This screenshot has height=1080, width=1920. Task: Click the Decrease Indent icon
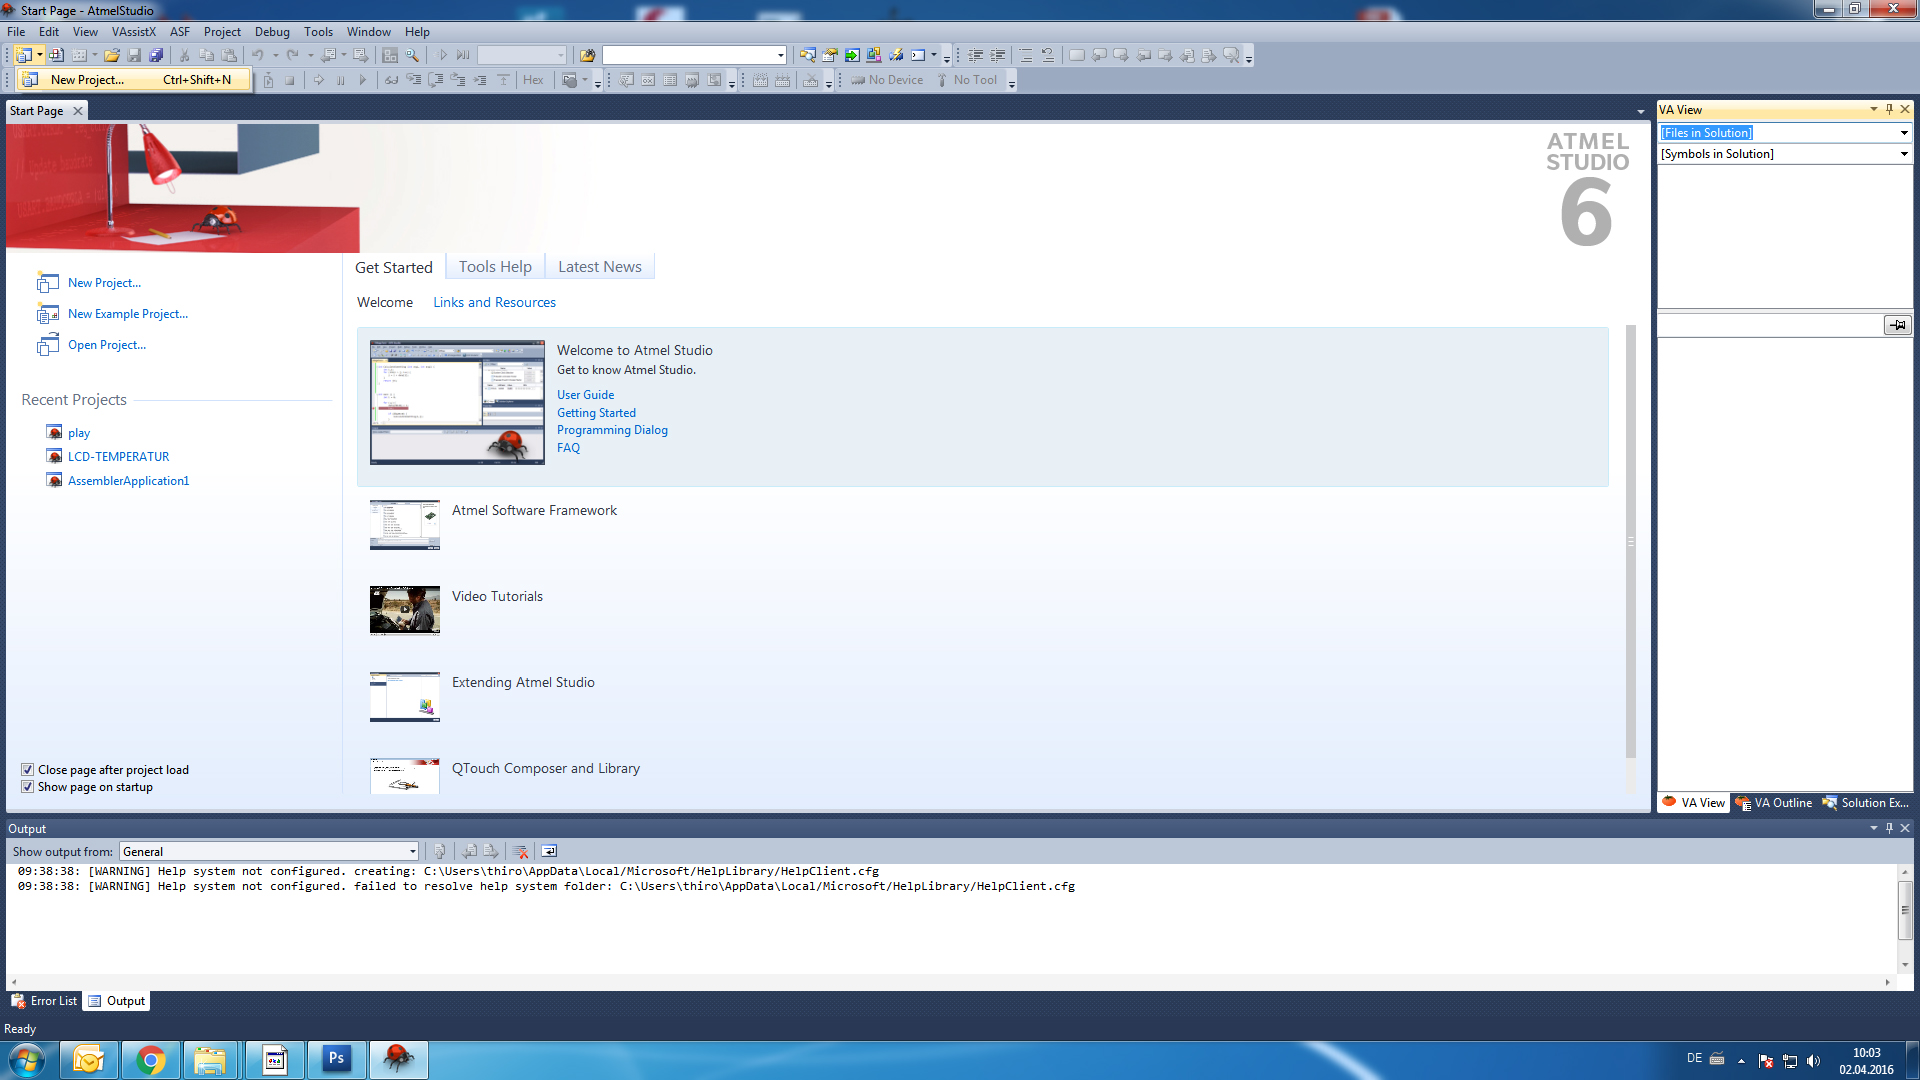pyautogui.click(x=976, y=56)
